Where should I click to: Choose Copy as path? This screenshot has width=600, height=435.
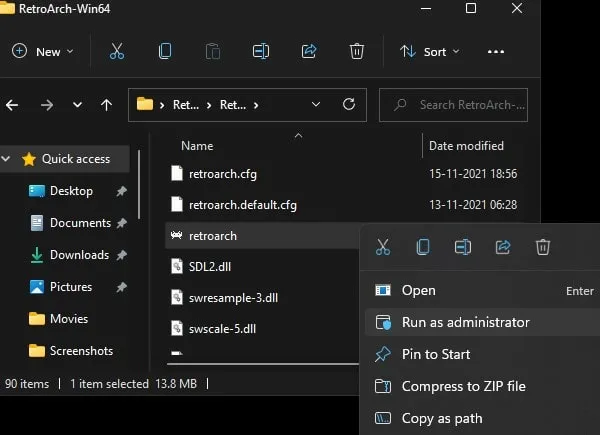click(484, 419)
